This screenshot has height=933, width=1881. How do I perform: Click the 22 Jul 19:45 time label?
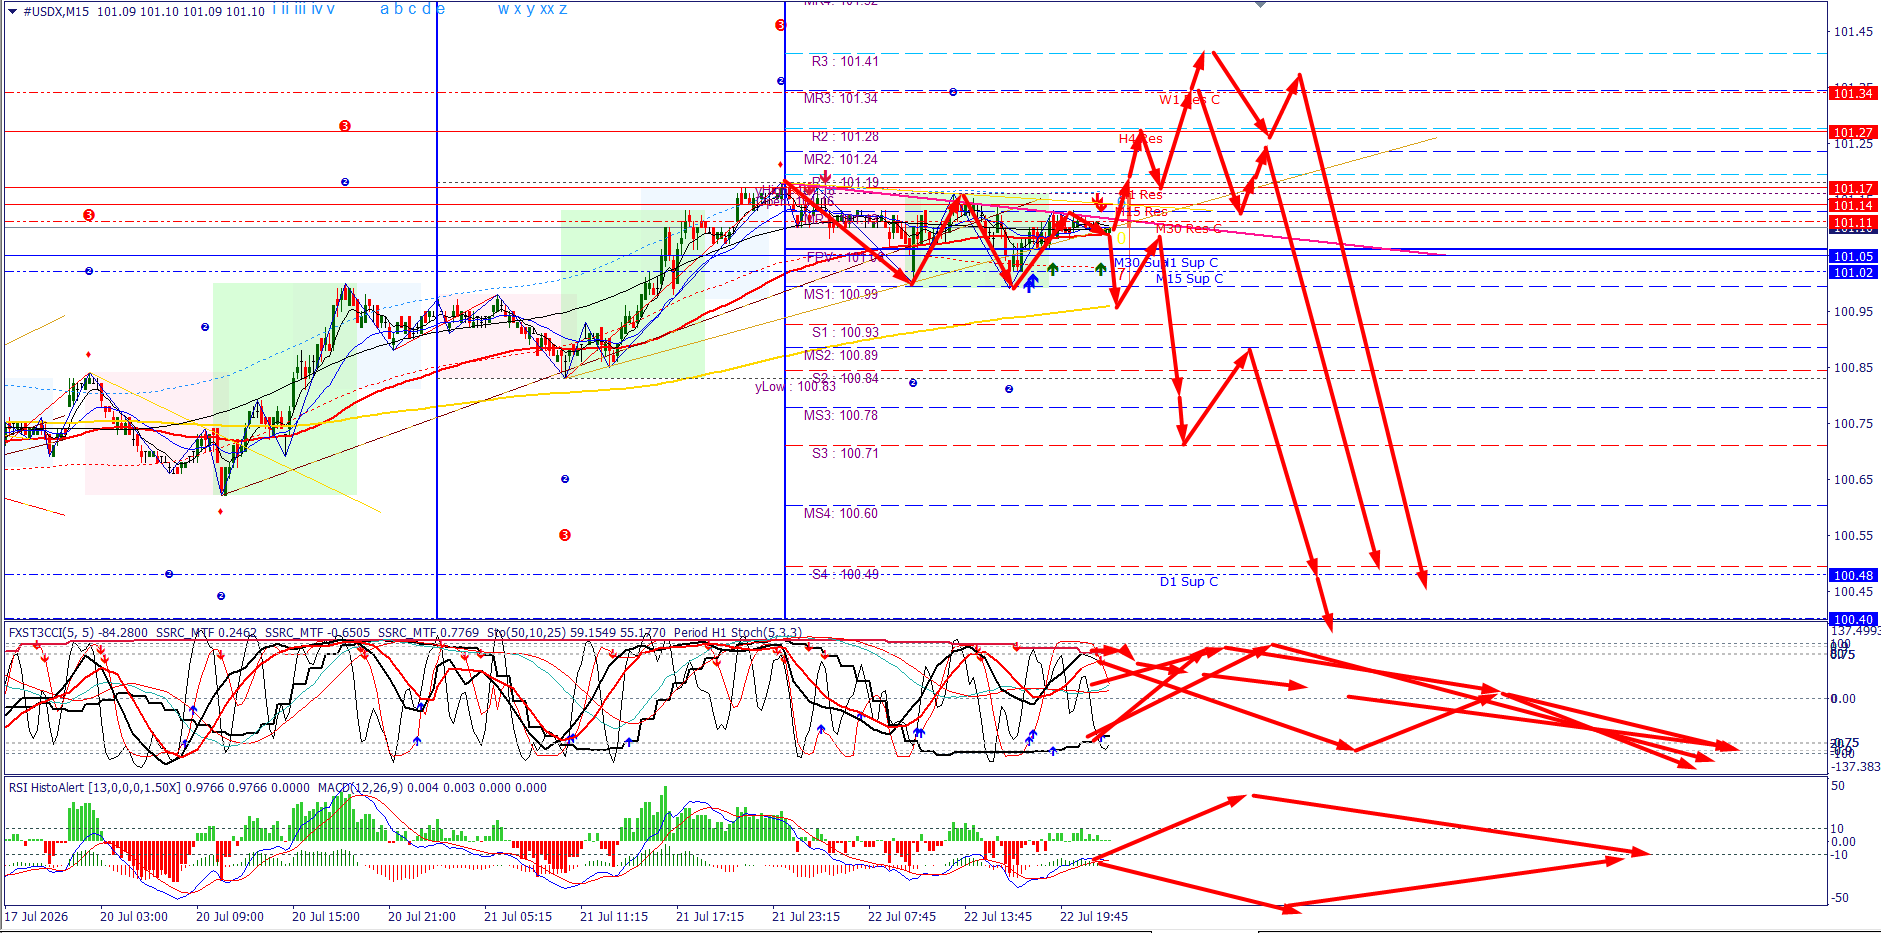1093,916
